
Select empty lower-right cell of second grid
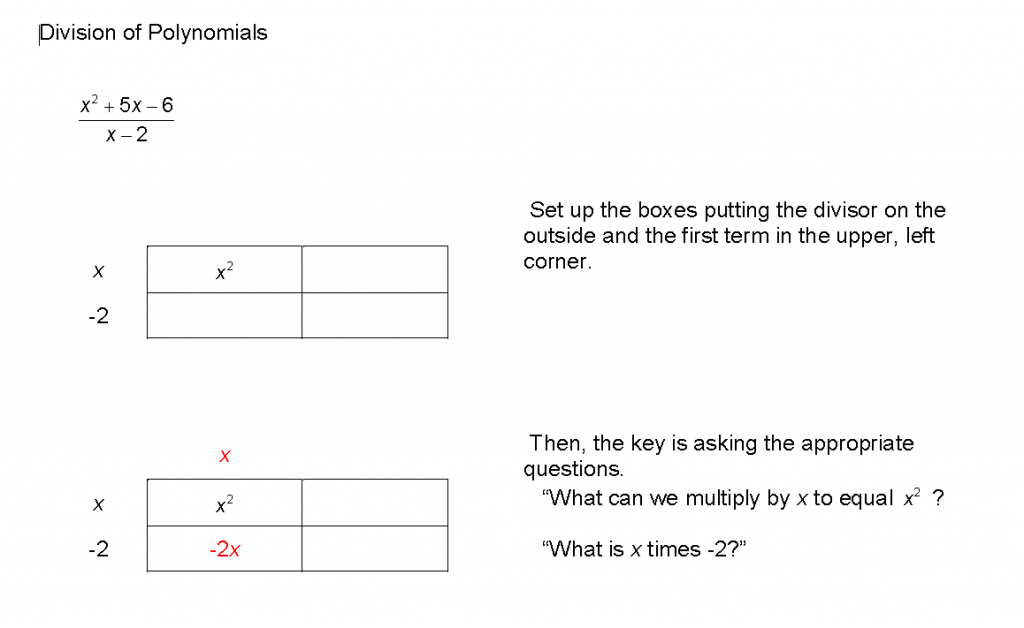click(x=375, y=549)
